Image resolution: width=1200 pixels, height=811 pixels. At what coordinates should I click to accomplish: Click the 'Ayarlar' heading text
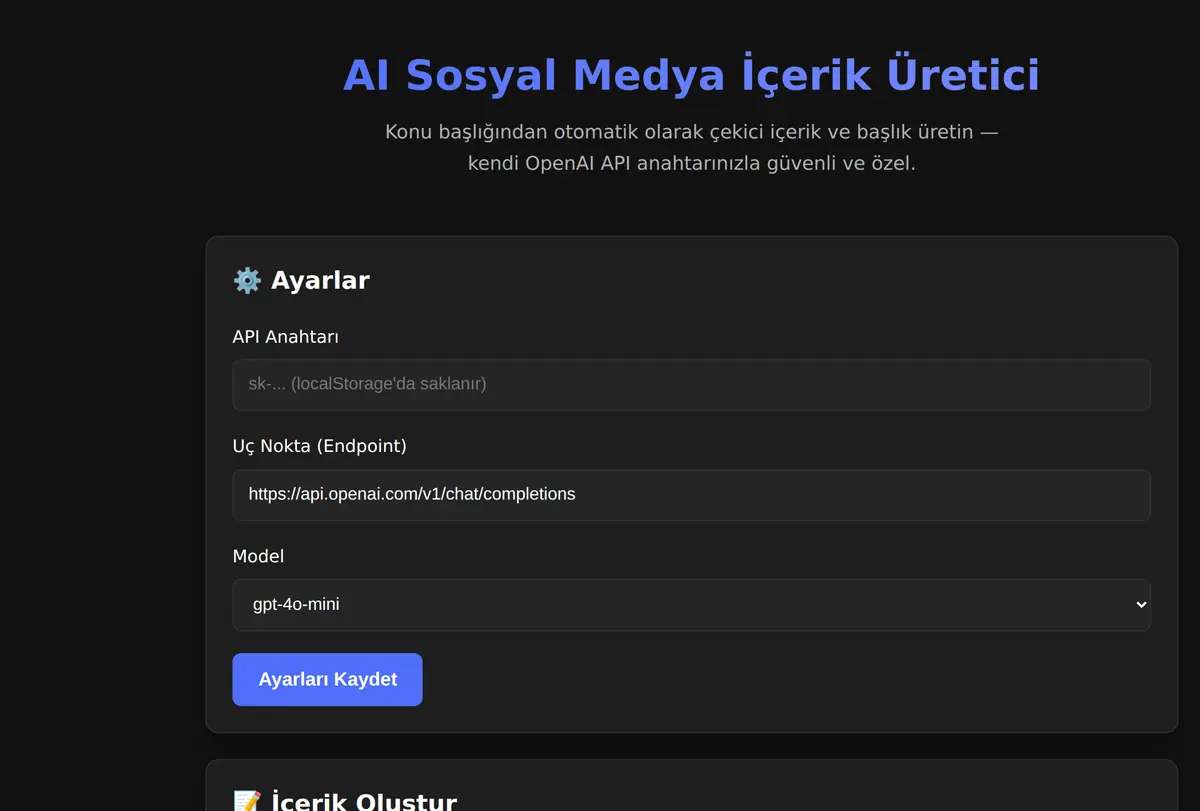pos(320,280)
